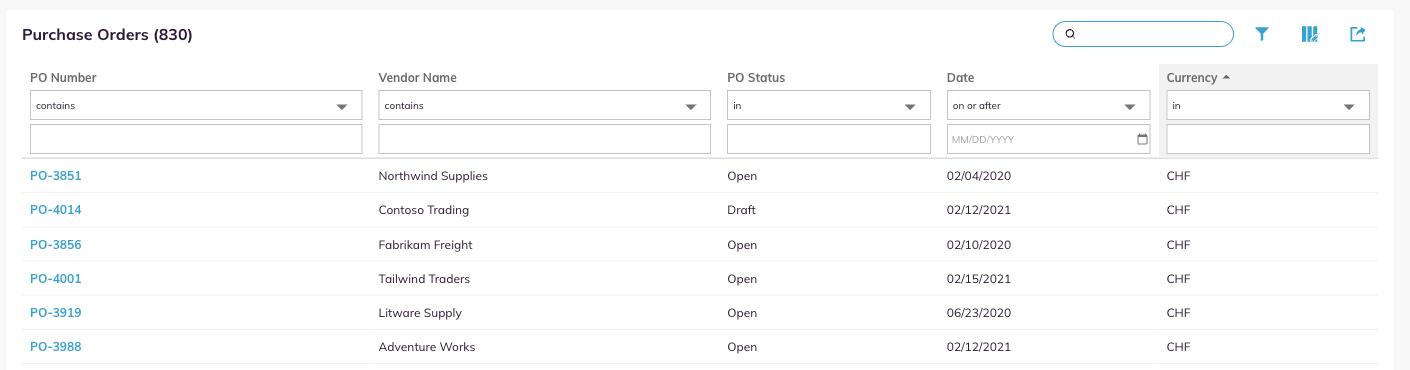Click Open status in the PO-3851 row

click(x=742, y=176)
